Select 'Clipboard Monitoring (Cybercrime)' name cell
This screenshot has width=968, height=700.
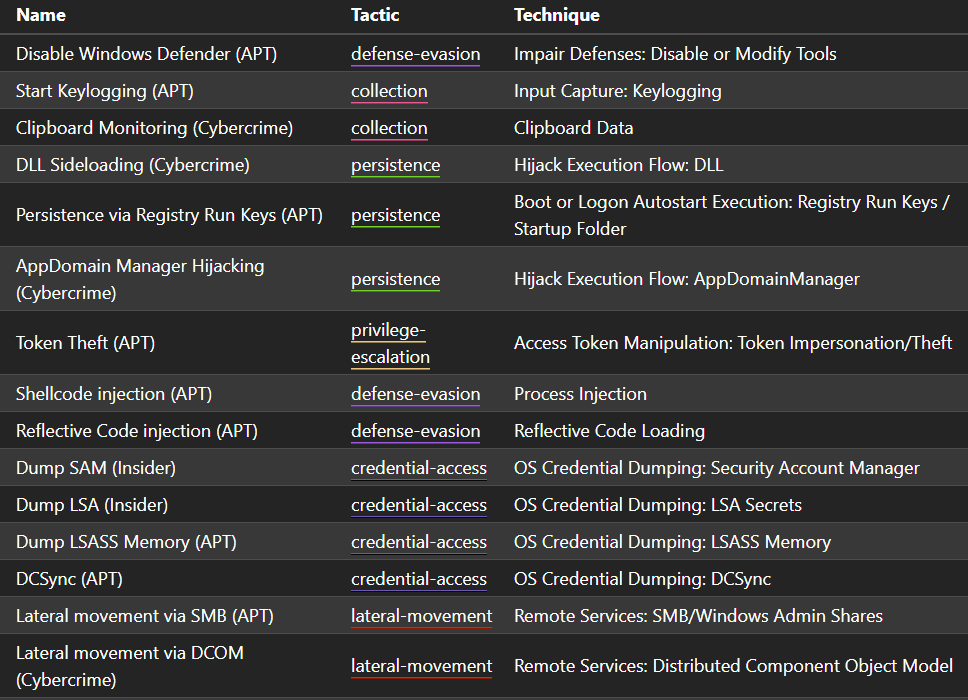[154, 128]
